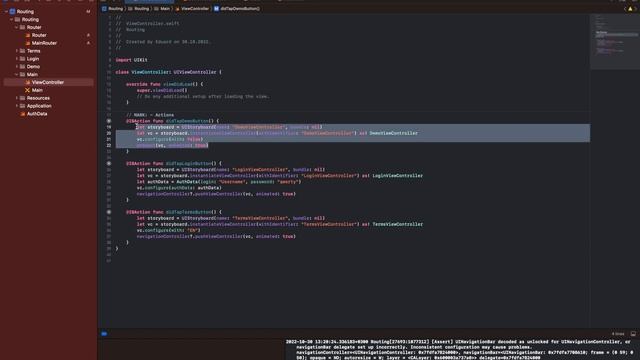Click the Demo folder icon
Screen dimensions: 640x360
click(22, 67)
